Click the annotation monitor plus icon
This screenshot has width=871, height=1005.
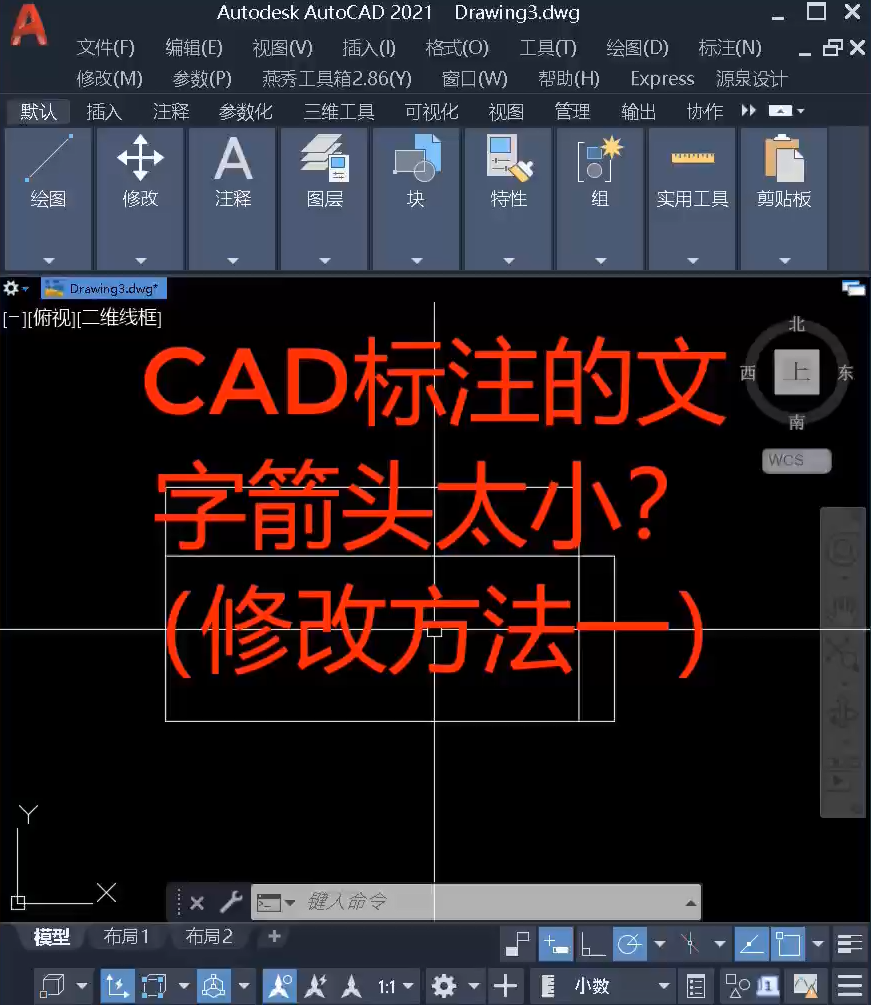(505, 986)
